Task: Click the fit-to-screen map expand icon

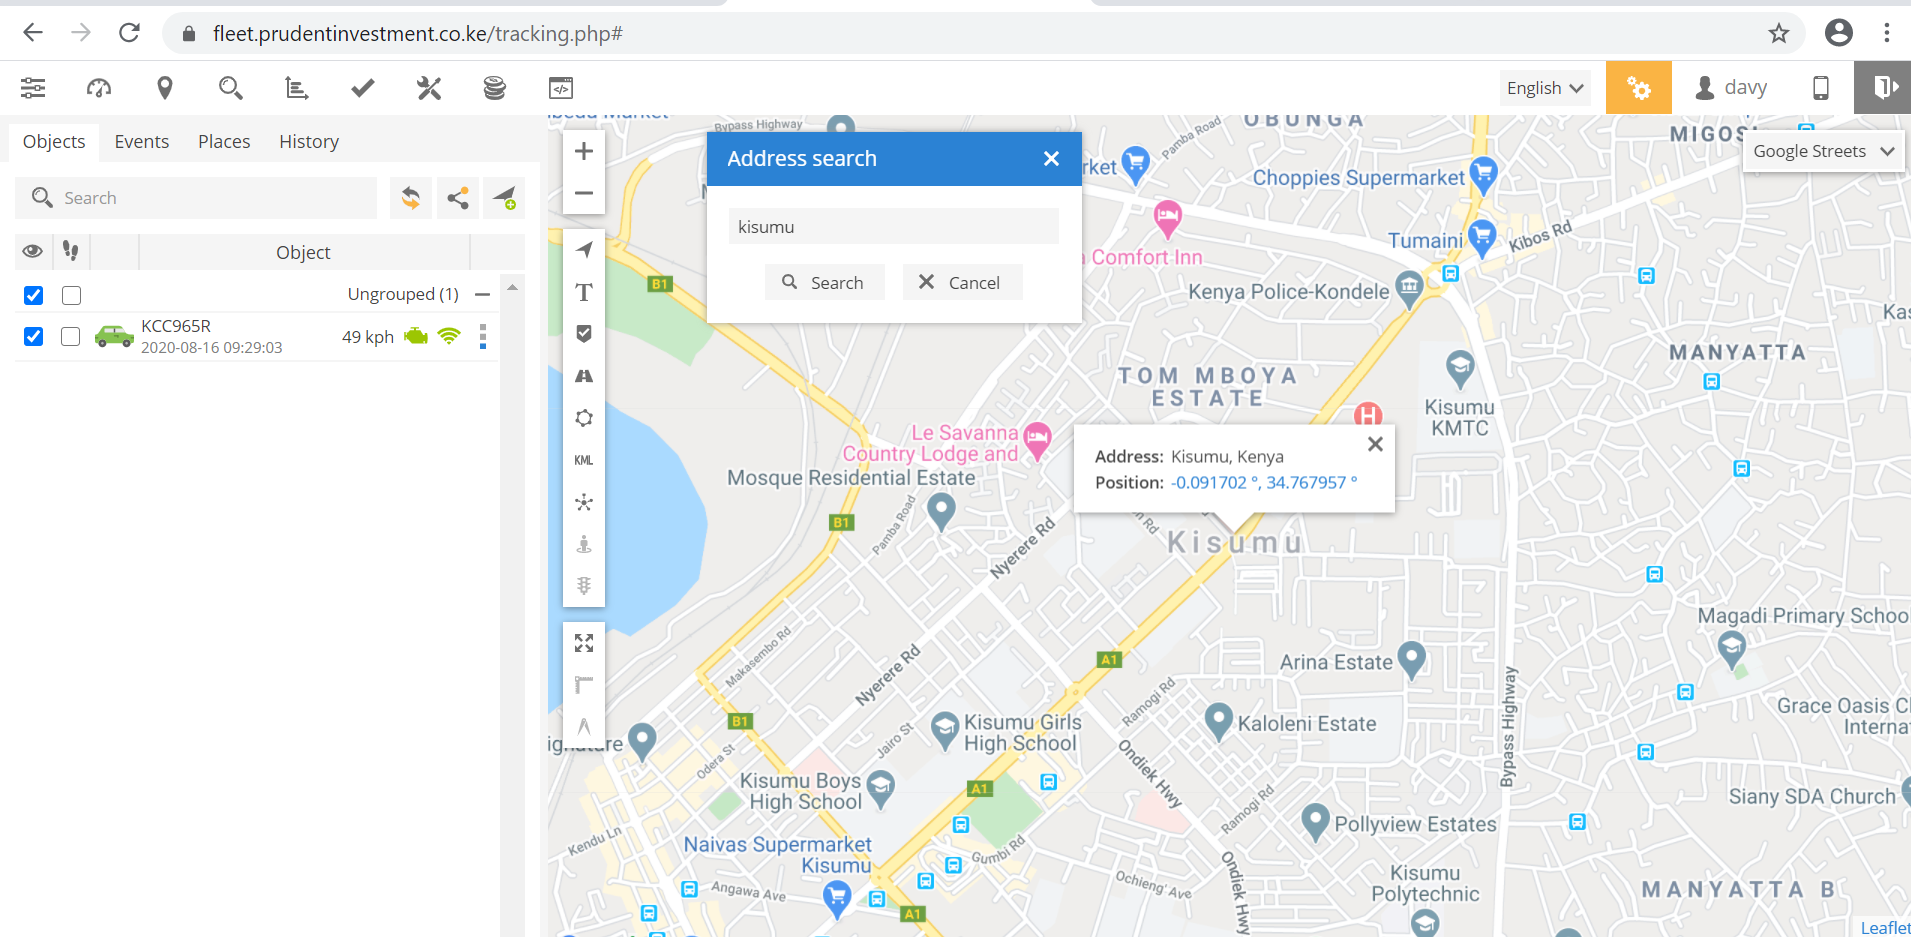Action: [584, 643]
